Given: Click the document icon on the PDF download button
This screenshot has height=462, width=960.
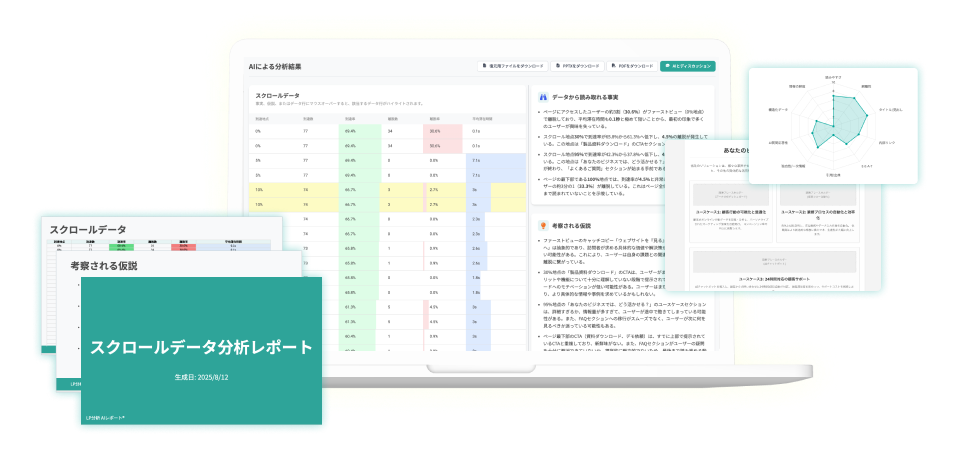Looking at the screenshot, I should 615,66.
